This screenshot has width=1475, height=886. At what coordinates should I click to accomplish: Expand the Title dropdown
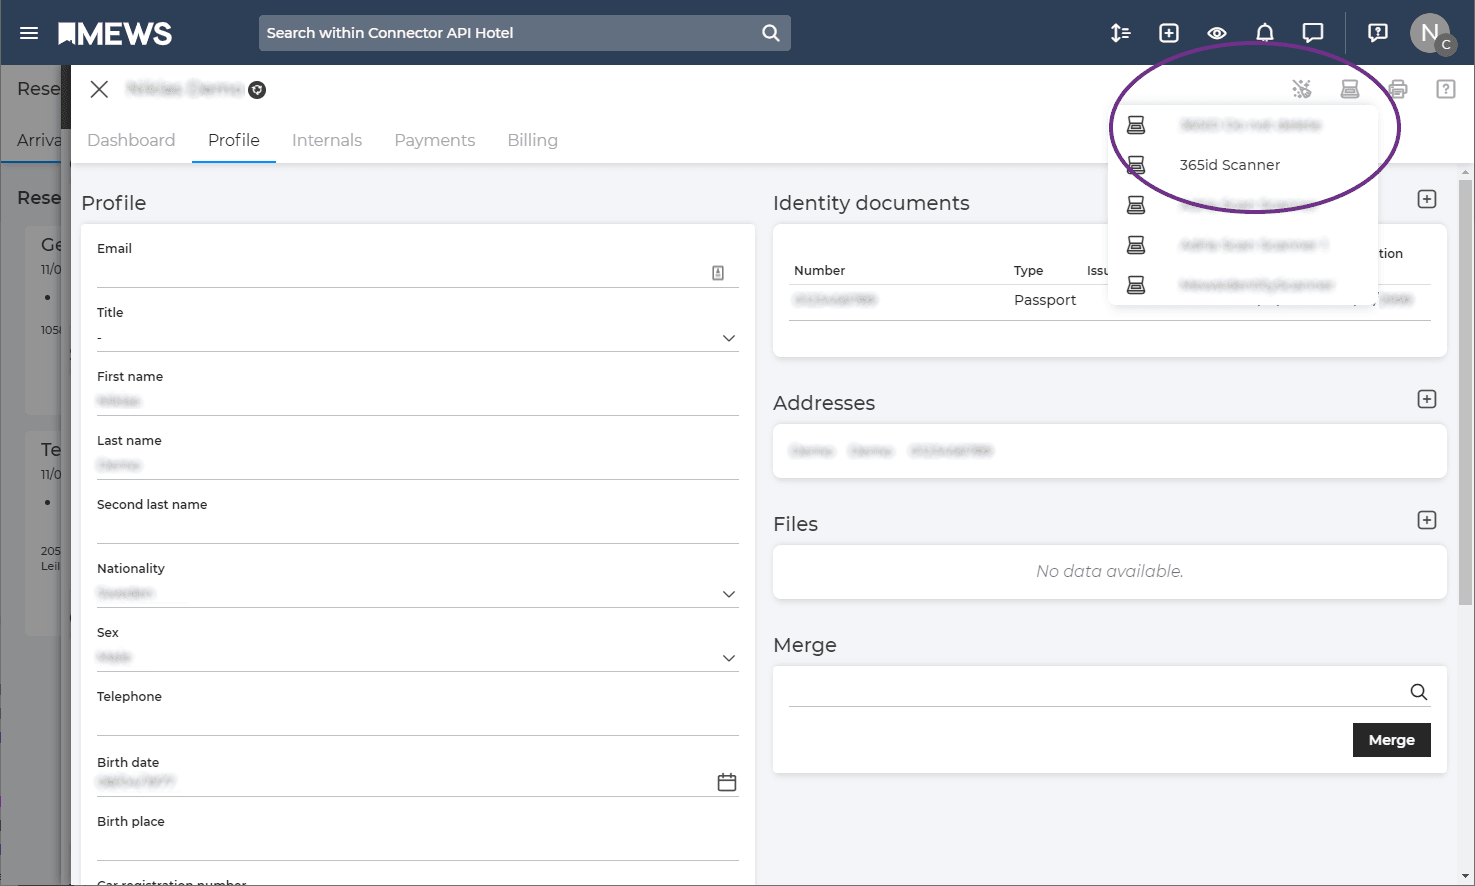(x=728, y=338)
